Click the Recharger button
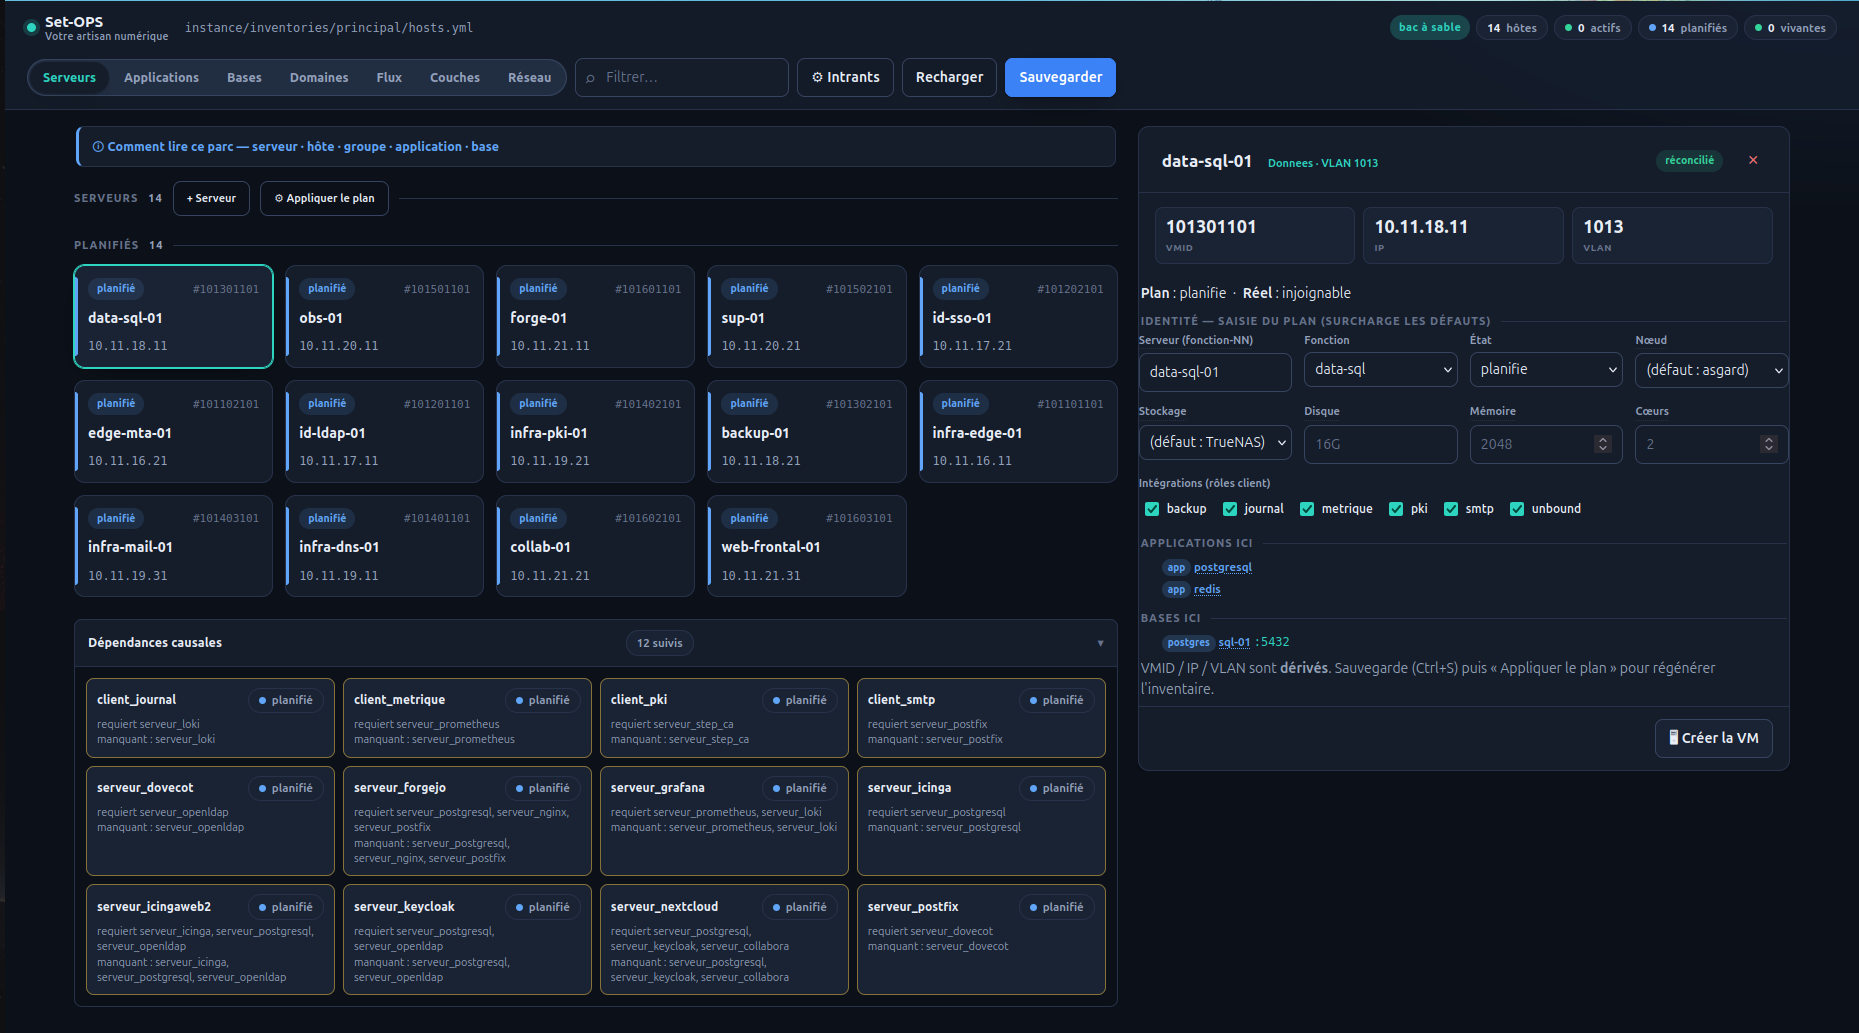1859x1033 pixels. (x=949, y=77)
